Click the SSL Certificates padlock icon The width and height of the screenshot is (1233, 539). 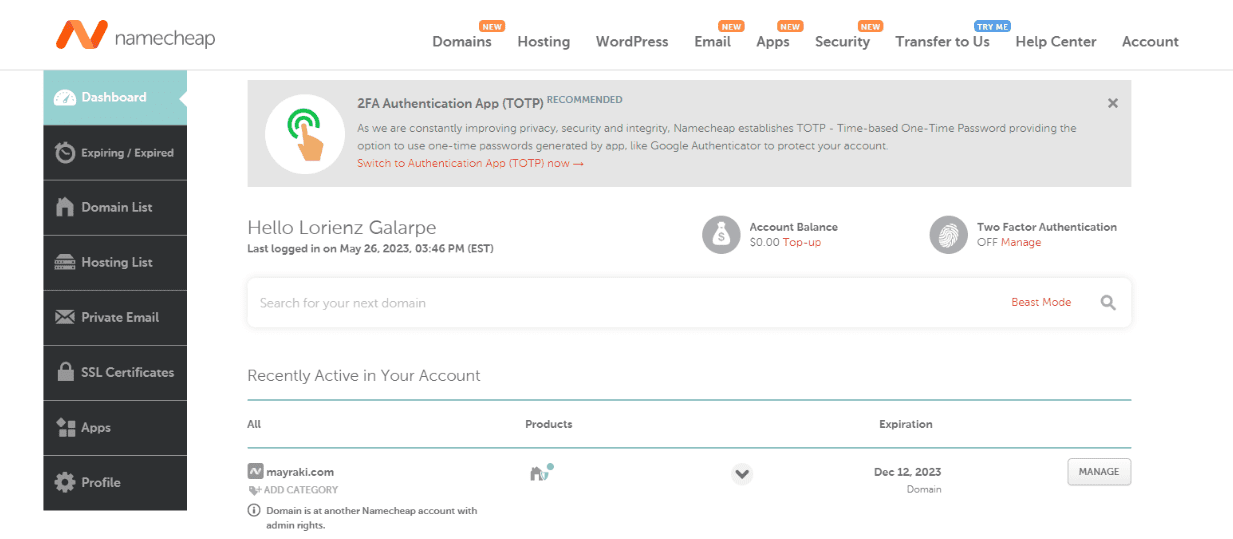[x=65, y=372]
